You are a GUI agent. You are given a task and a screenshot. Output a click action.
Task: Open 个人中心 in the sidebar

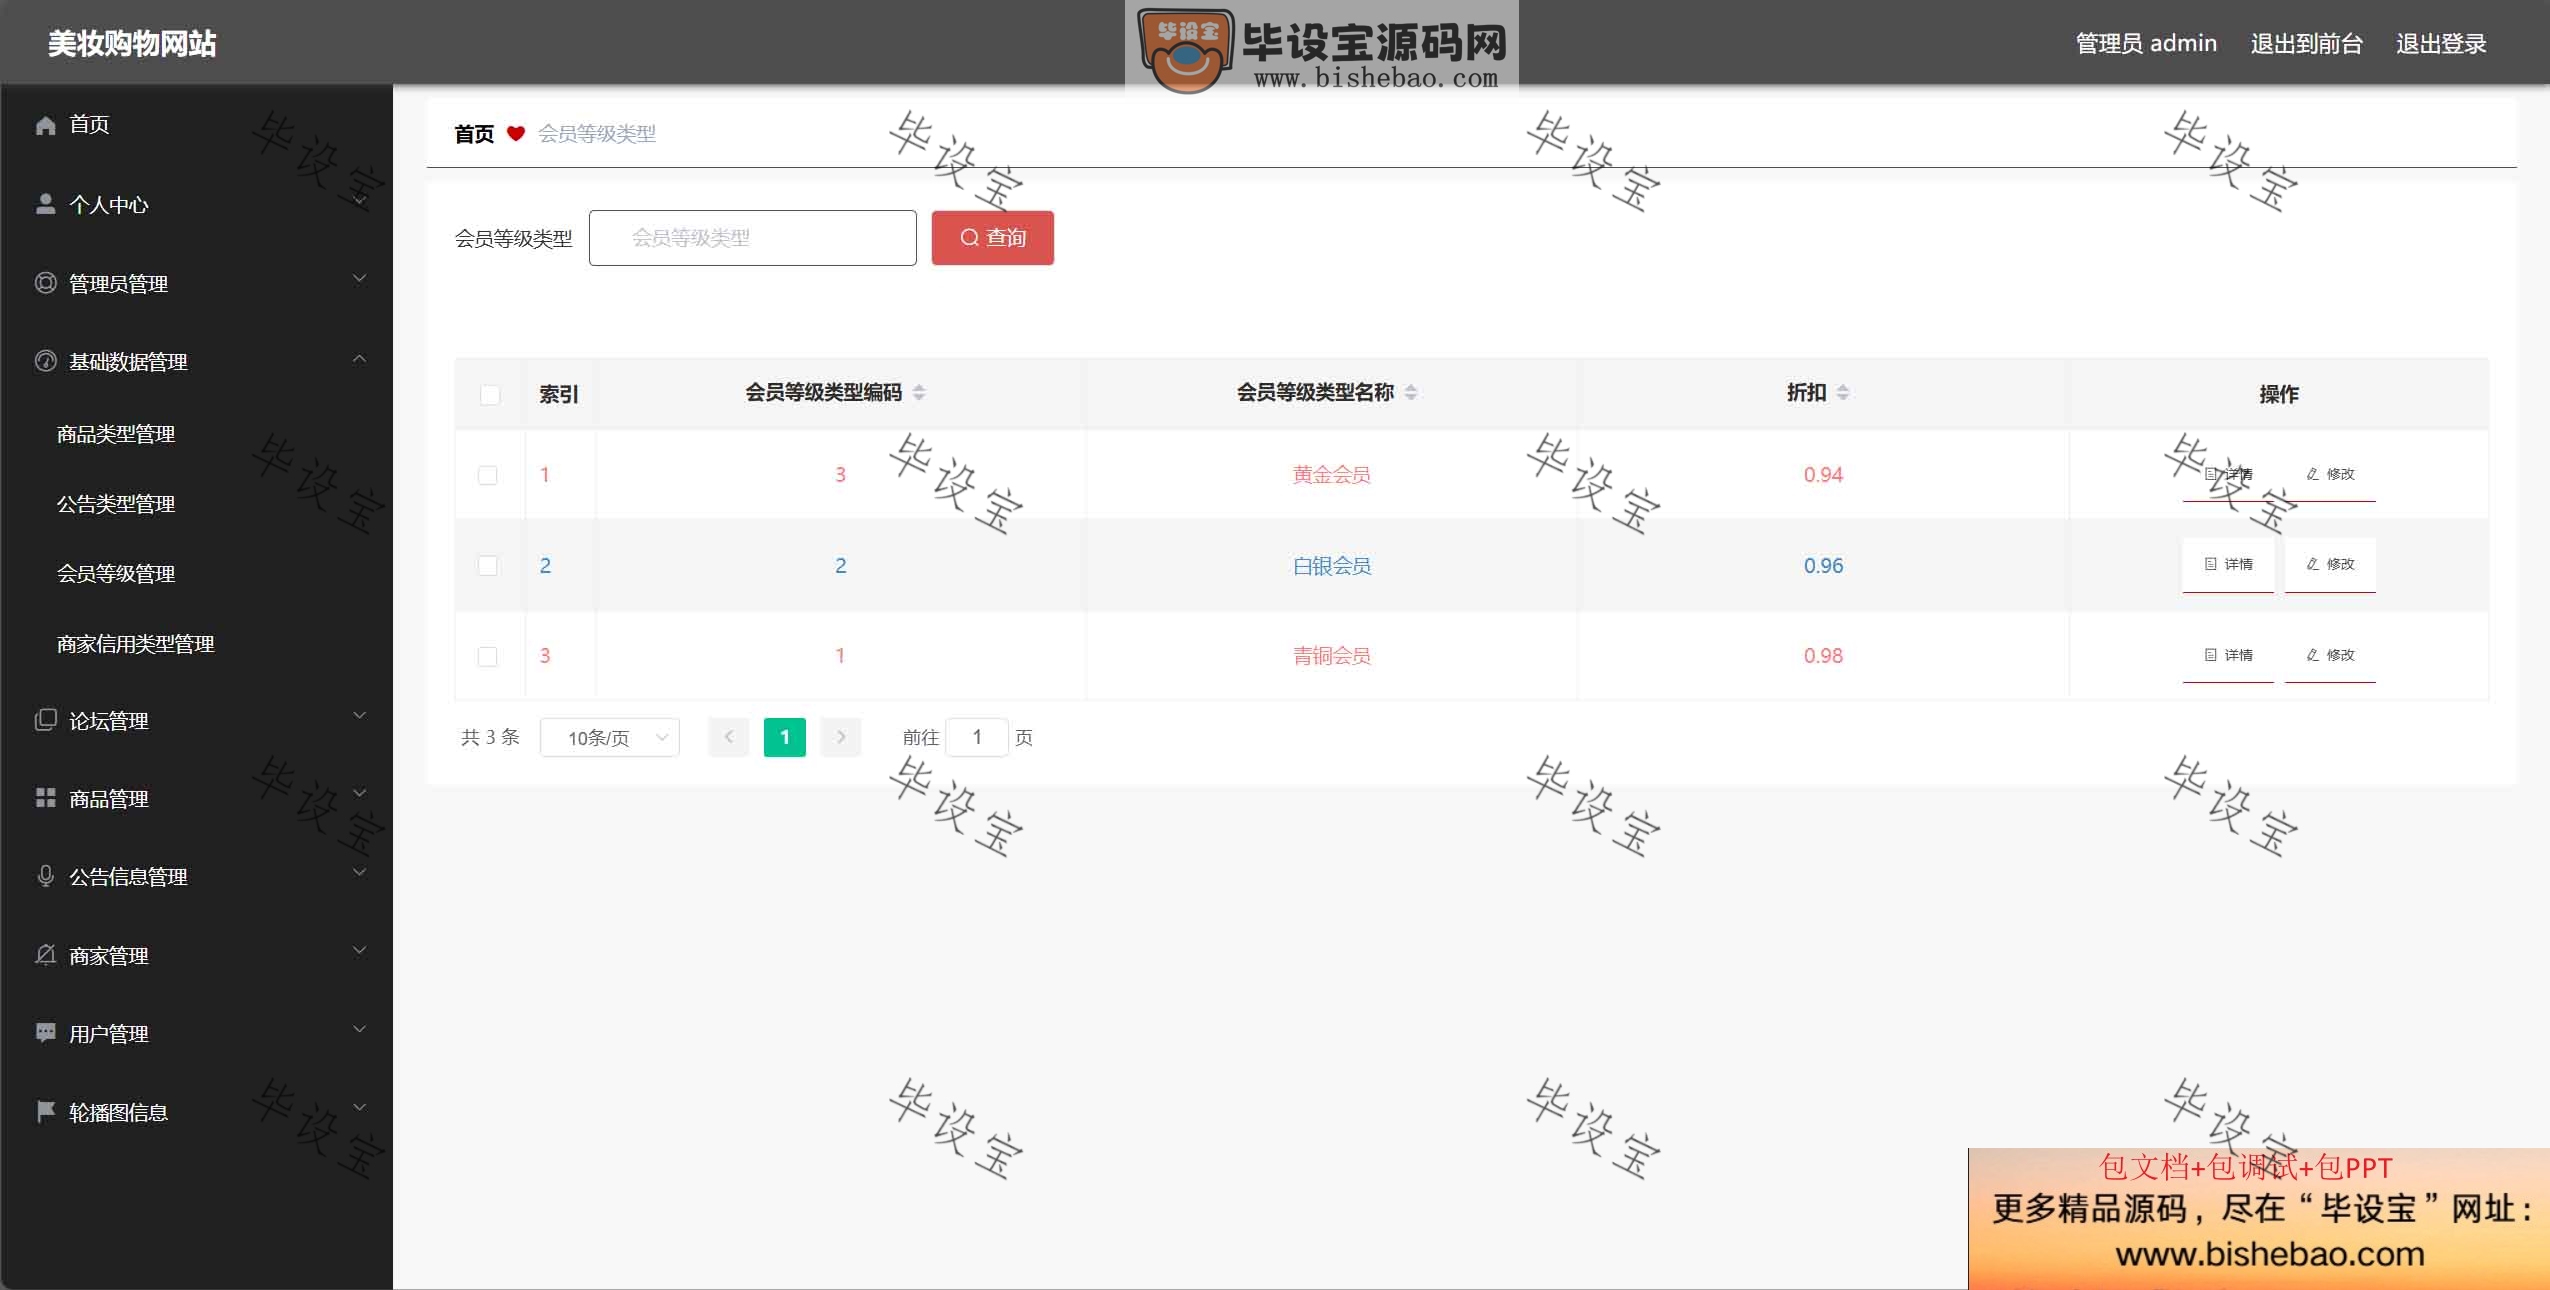[x=109, y=205]
